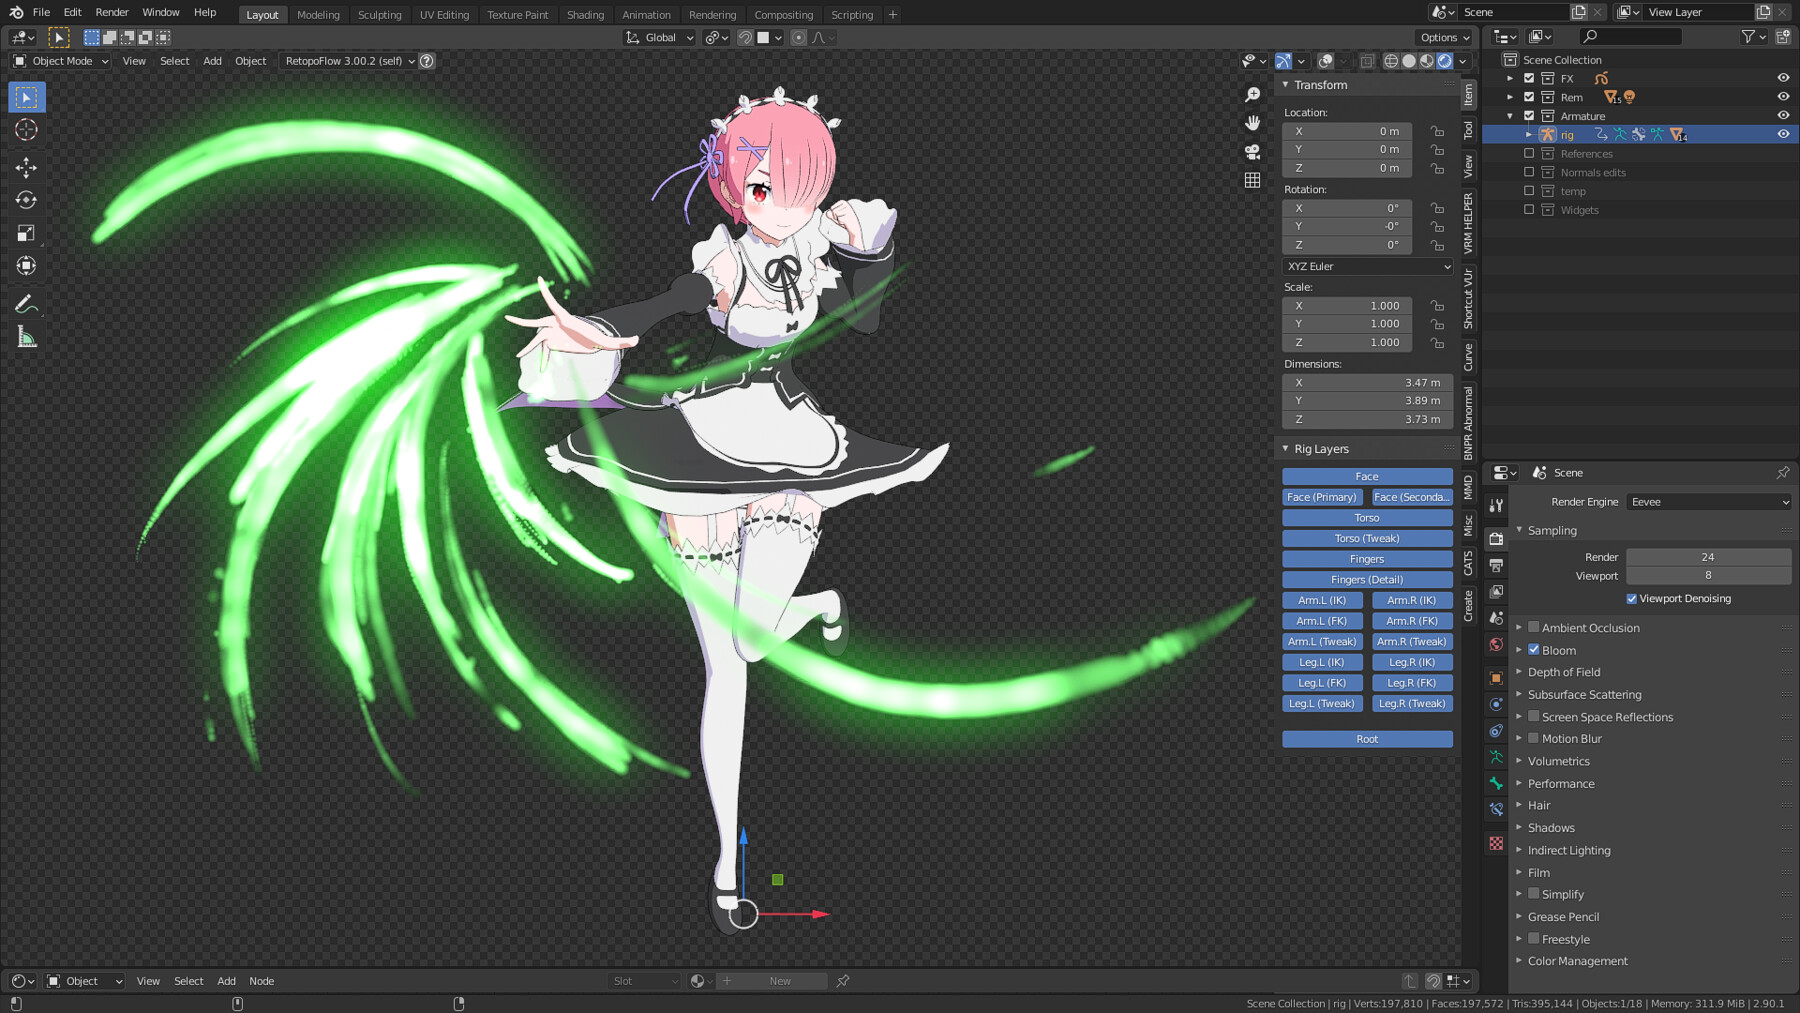Select the Measure tool
The height and width of the screenshot is (1013, 1800).
(x=26, y=338)
